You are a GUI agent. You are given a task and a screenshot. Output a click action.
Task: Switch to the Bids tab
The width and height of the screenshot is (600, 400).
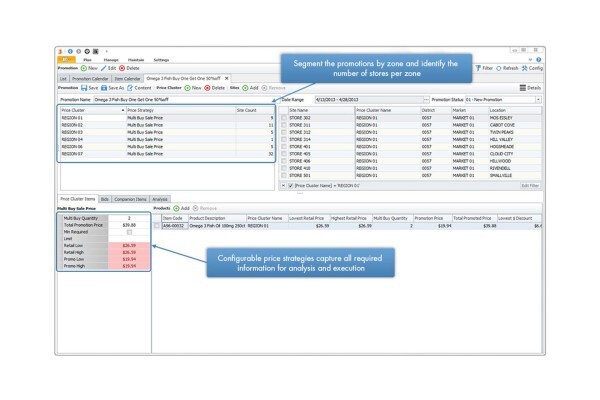[x=104, y=199]
